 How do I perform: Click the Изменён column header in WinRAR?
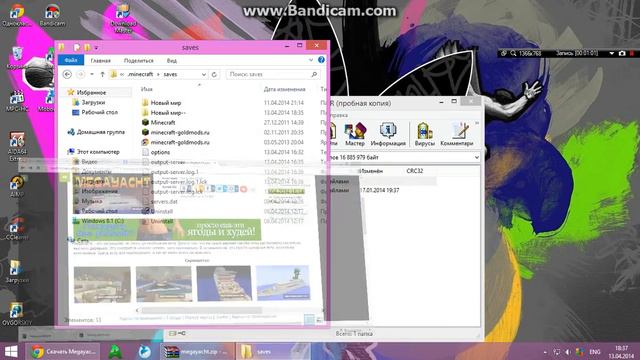tap(371, 171)
